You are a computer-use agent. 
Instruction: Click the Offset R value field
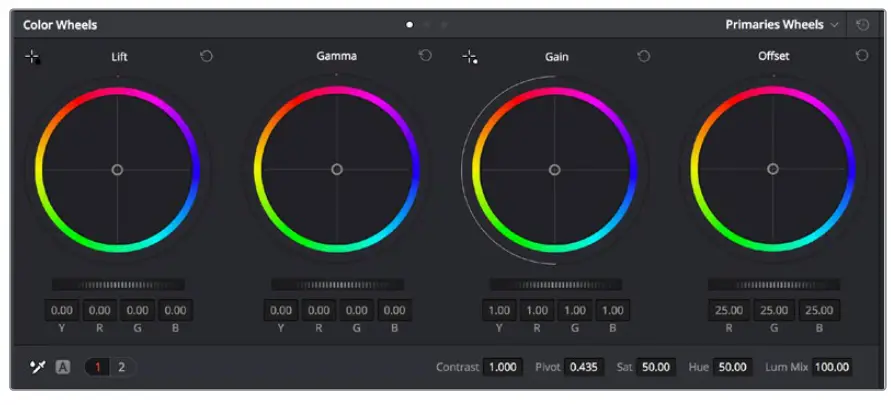728,310
